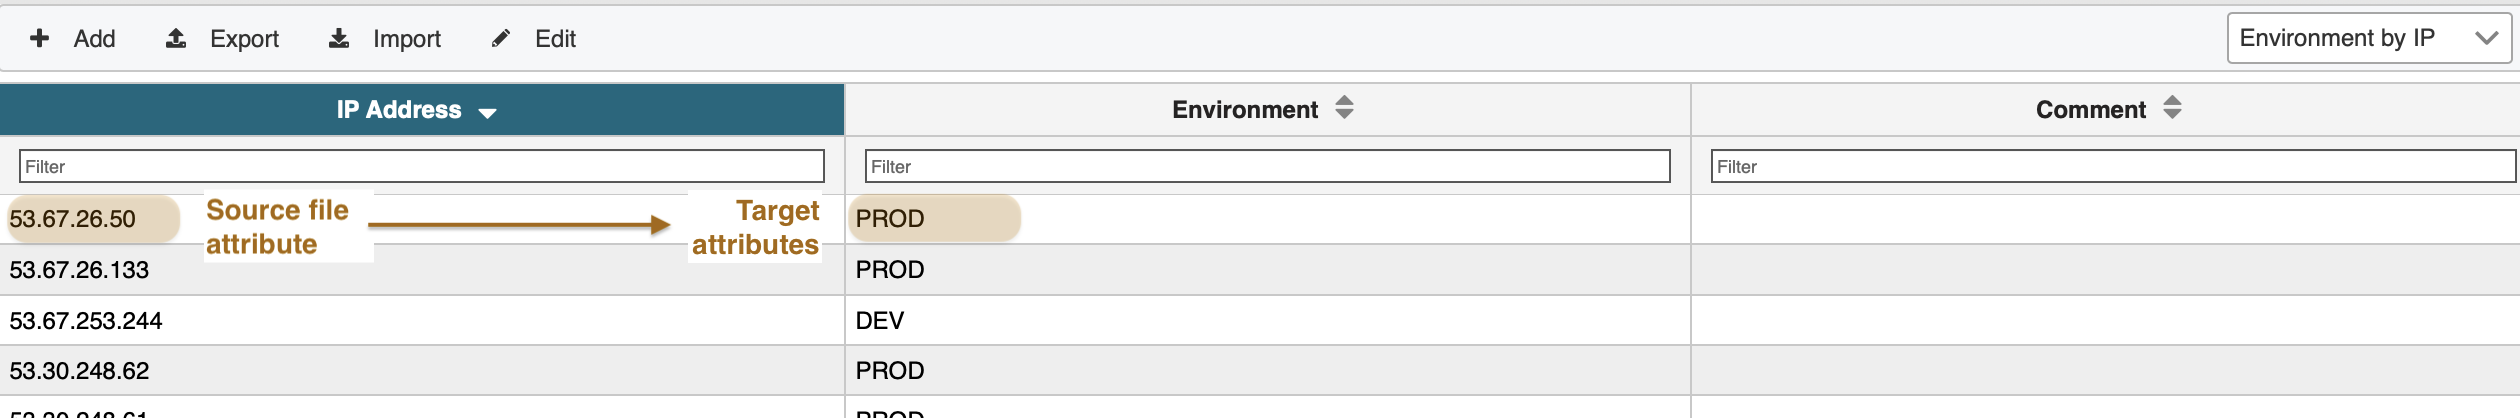Open the Environment by IP dropdown
Viewport: 2520px width, 418px height.
click(x=2368, y=38)
